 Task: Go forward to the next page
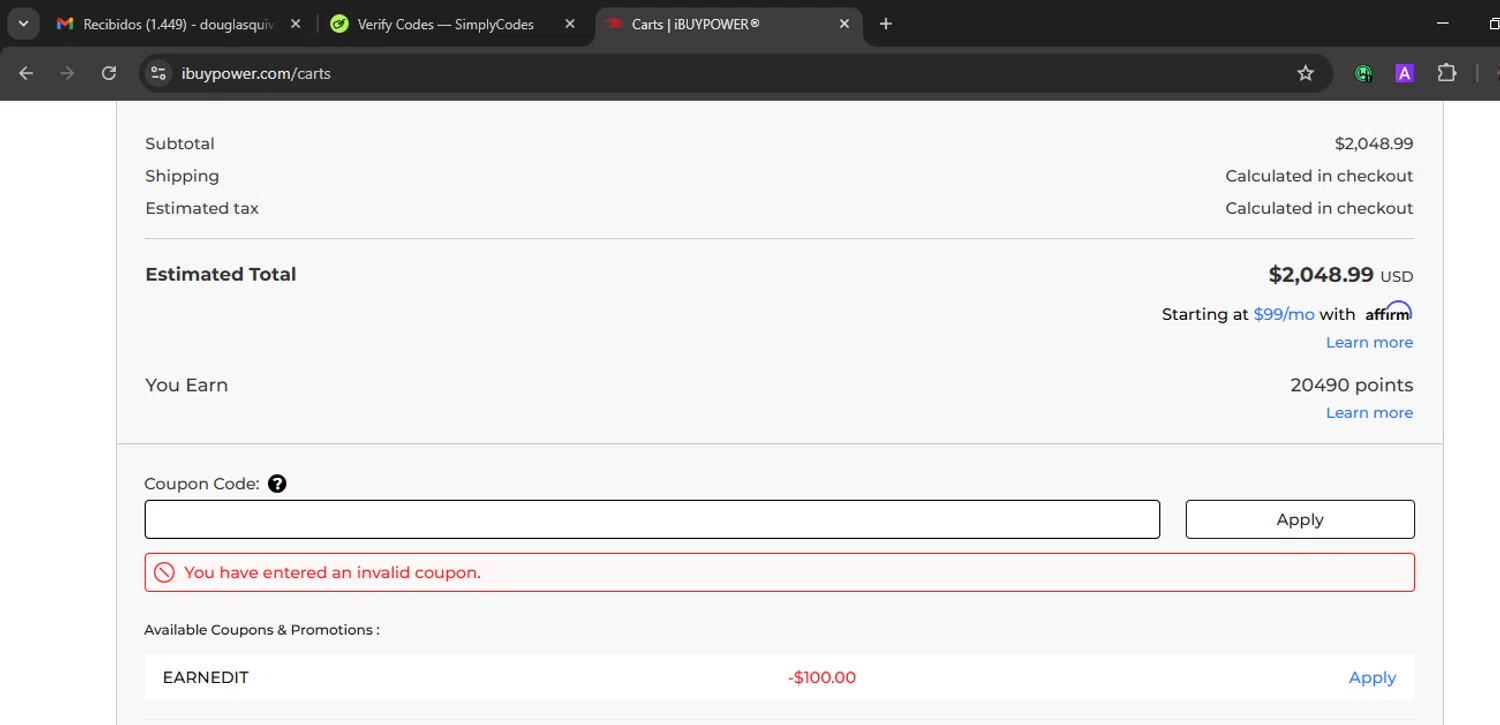click(x=67, y=73)
